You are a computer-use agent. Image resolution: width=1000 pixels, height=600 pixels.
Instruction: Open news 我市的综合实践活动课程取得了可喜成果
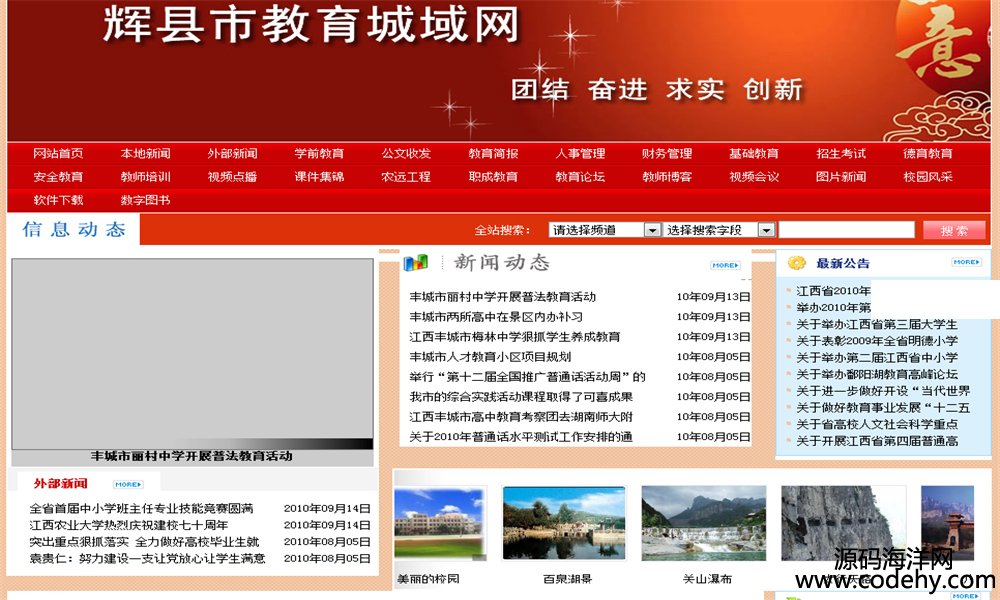pos(521,397)
